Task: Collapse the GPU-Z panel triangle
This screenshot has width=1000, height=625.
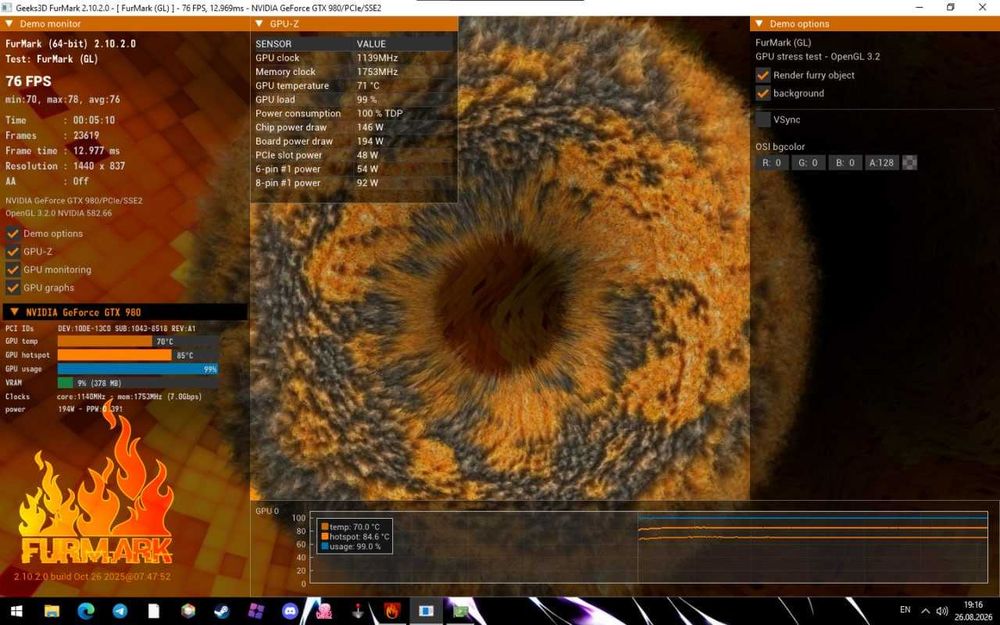Action: pos(259,24)
